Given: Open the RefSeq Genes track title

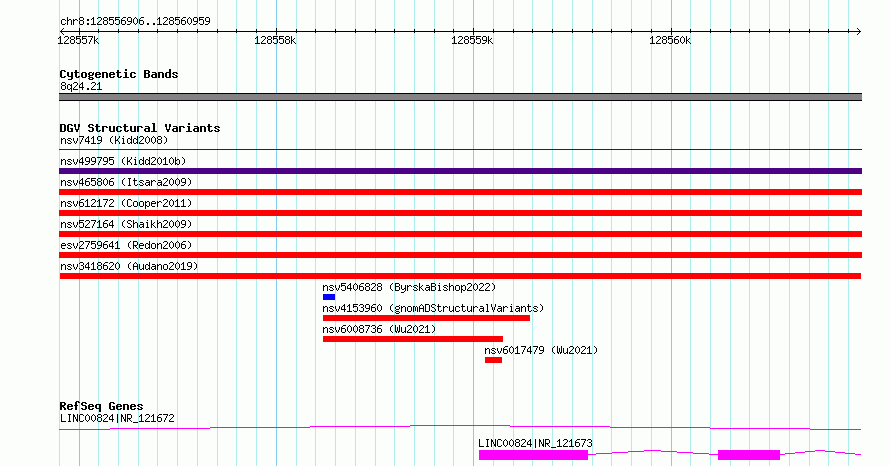Looking at the screenshot, I should click(x=102, y=406).
